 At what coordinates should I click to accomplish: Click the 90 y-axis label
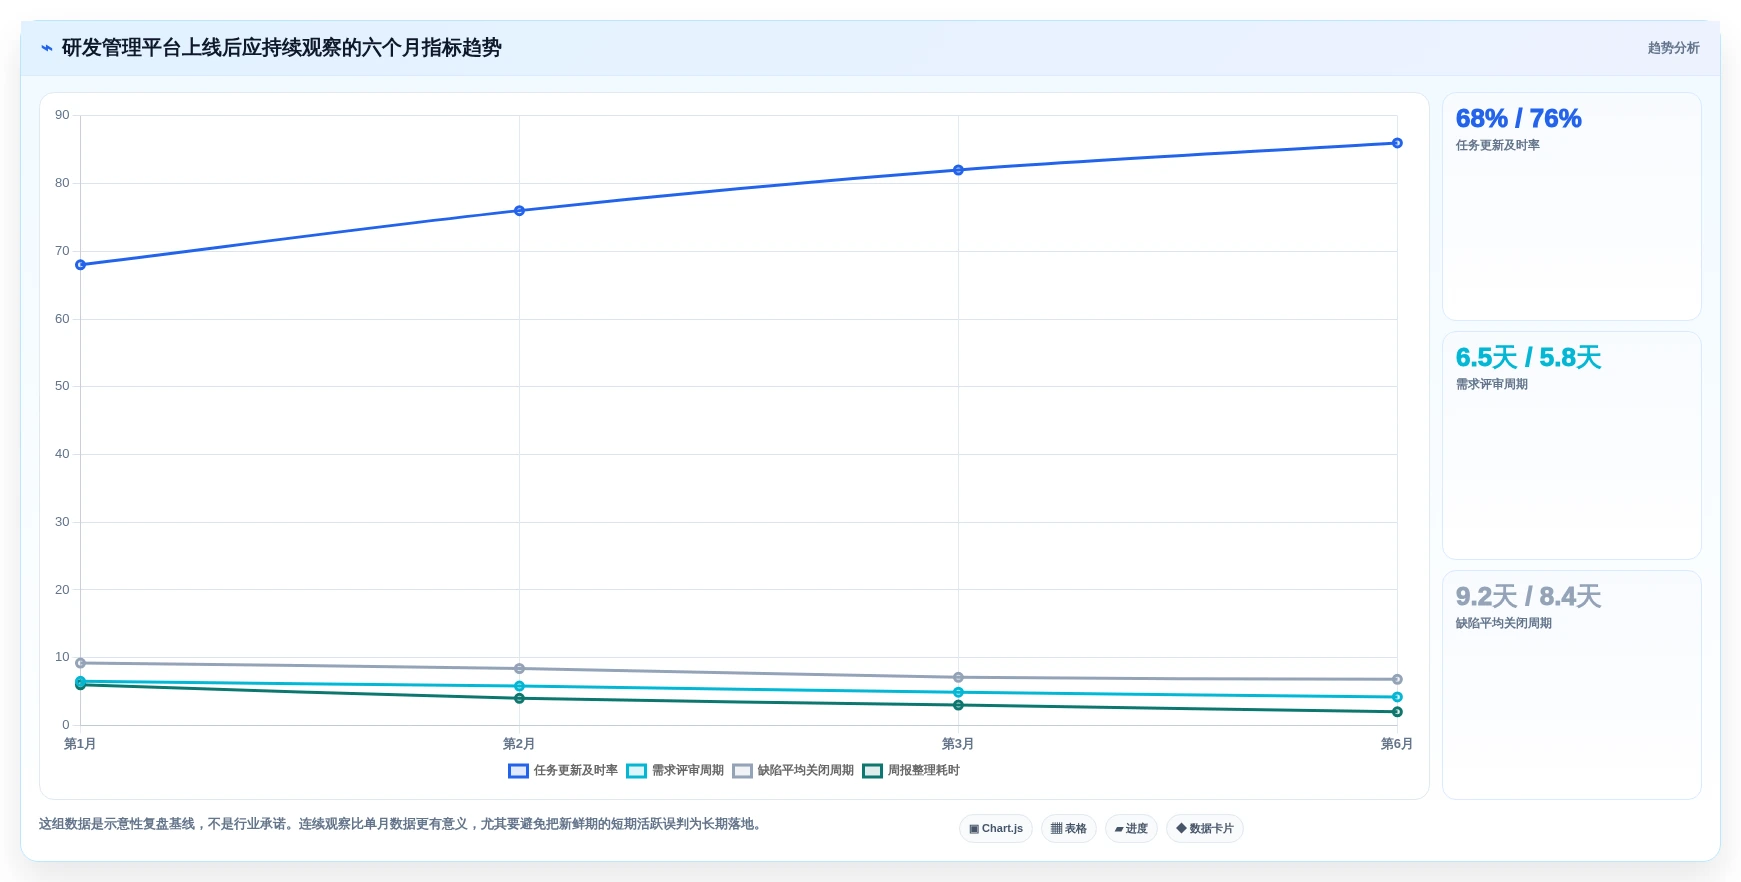[x=62, y=115]
